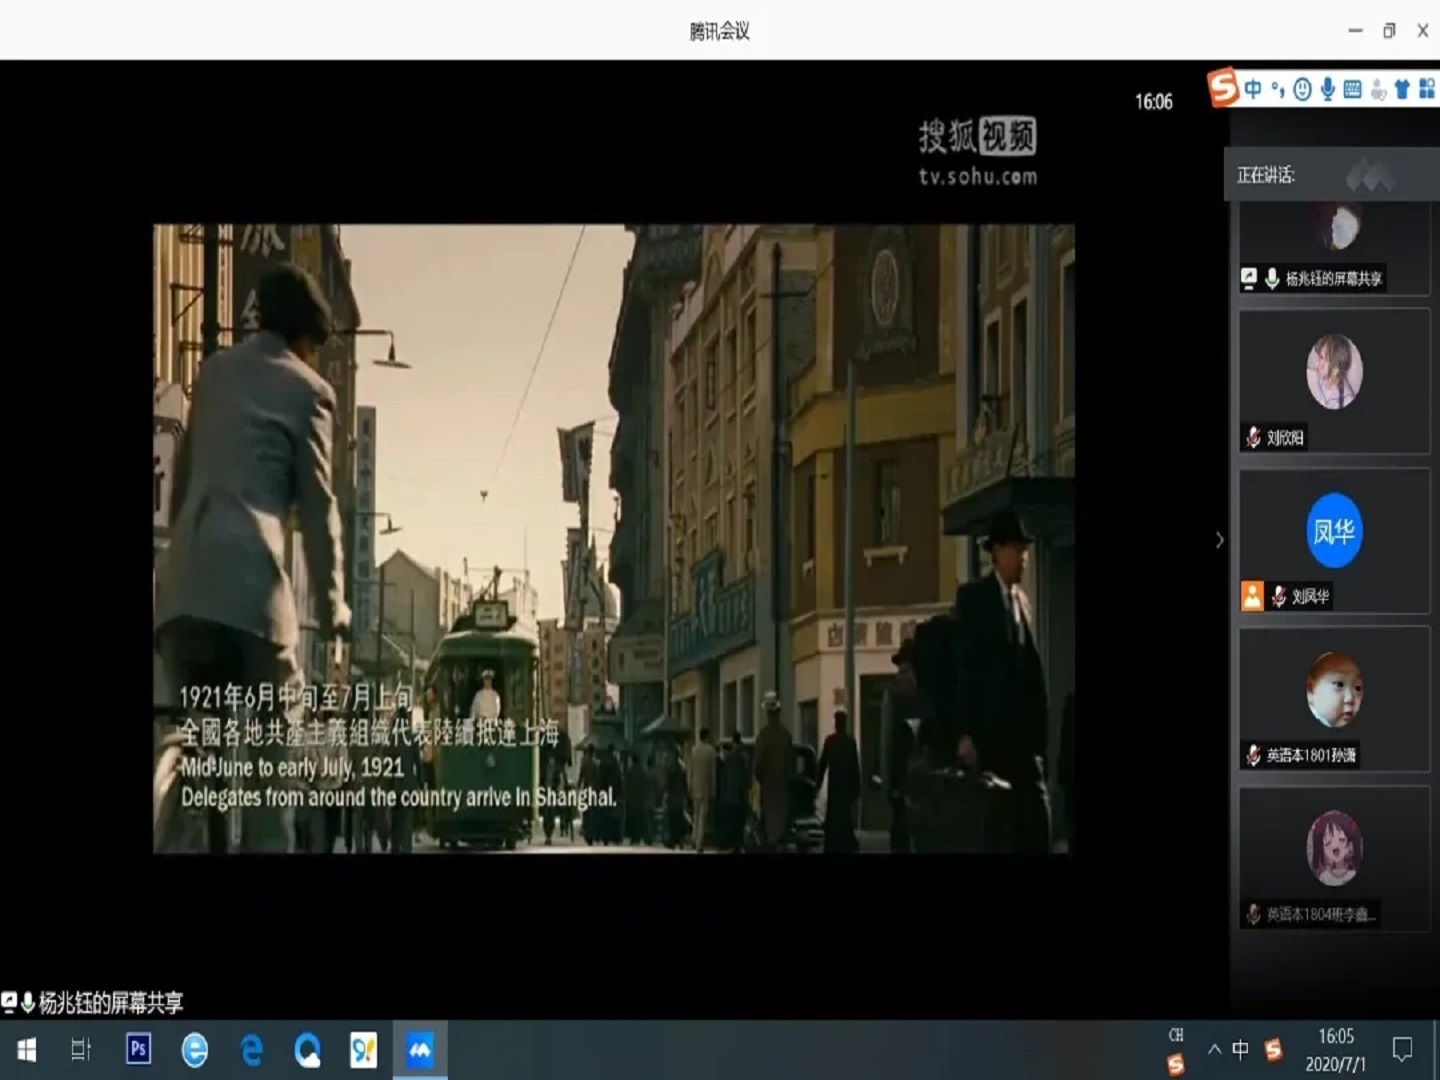This screenshot has width=1440, height=1080.
Task: Select 英语本1801孙潘 participant tile
Action: [x=1334, y=699]
